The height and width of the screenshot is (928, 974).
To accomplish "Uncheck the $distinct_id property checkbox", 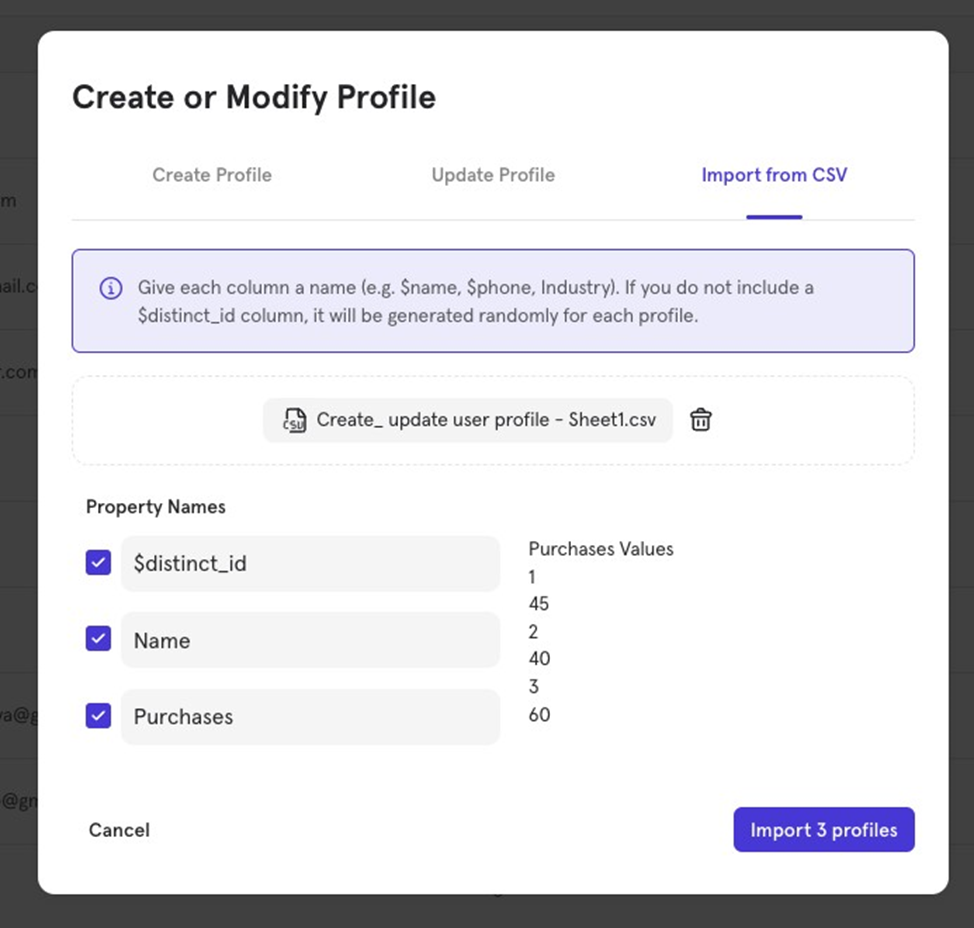I will tap(98, 563).
